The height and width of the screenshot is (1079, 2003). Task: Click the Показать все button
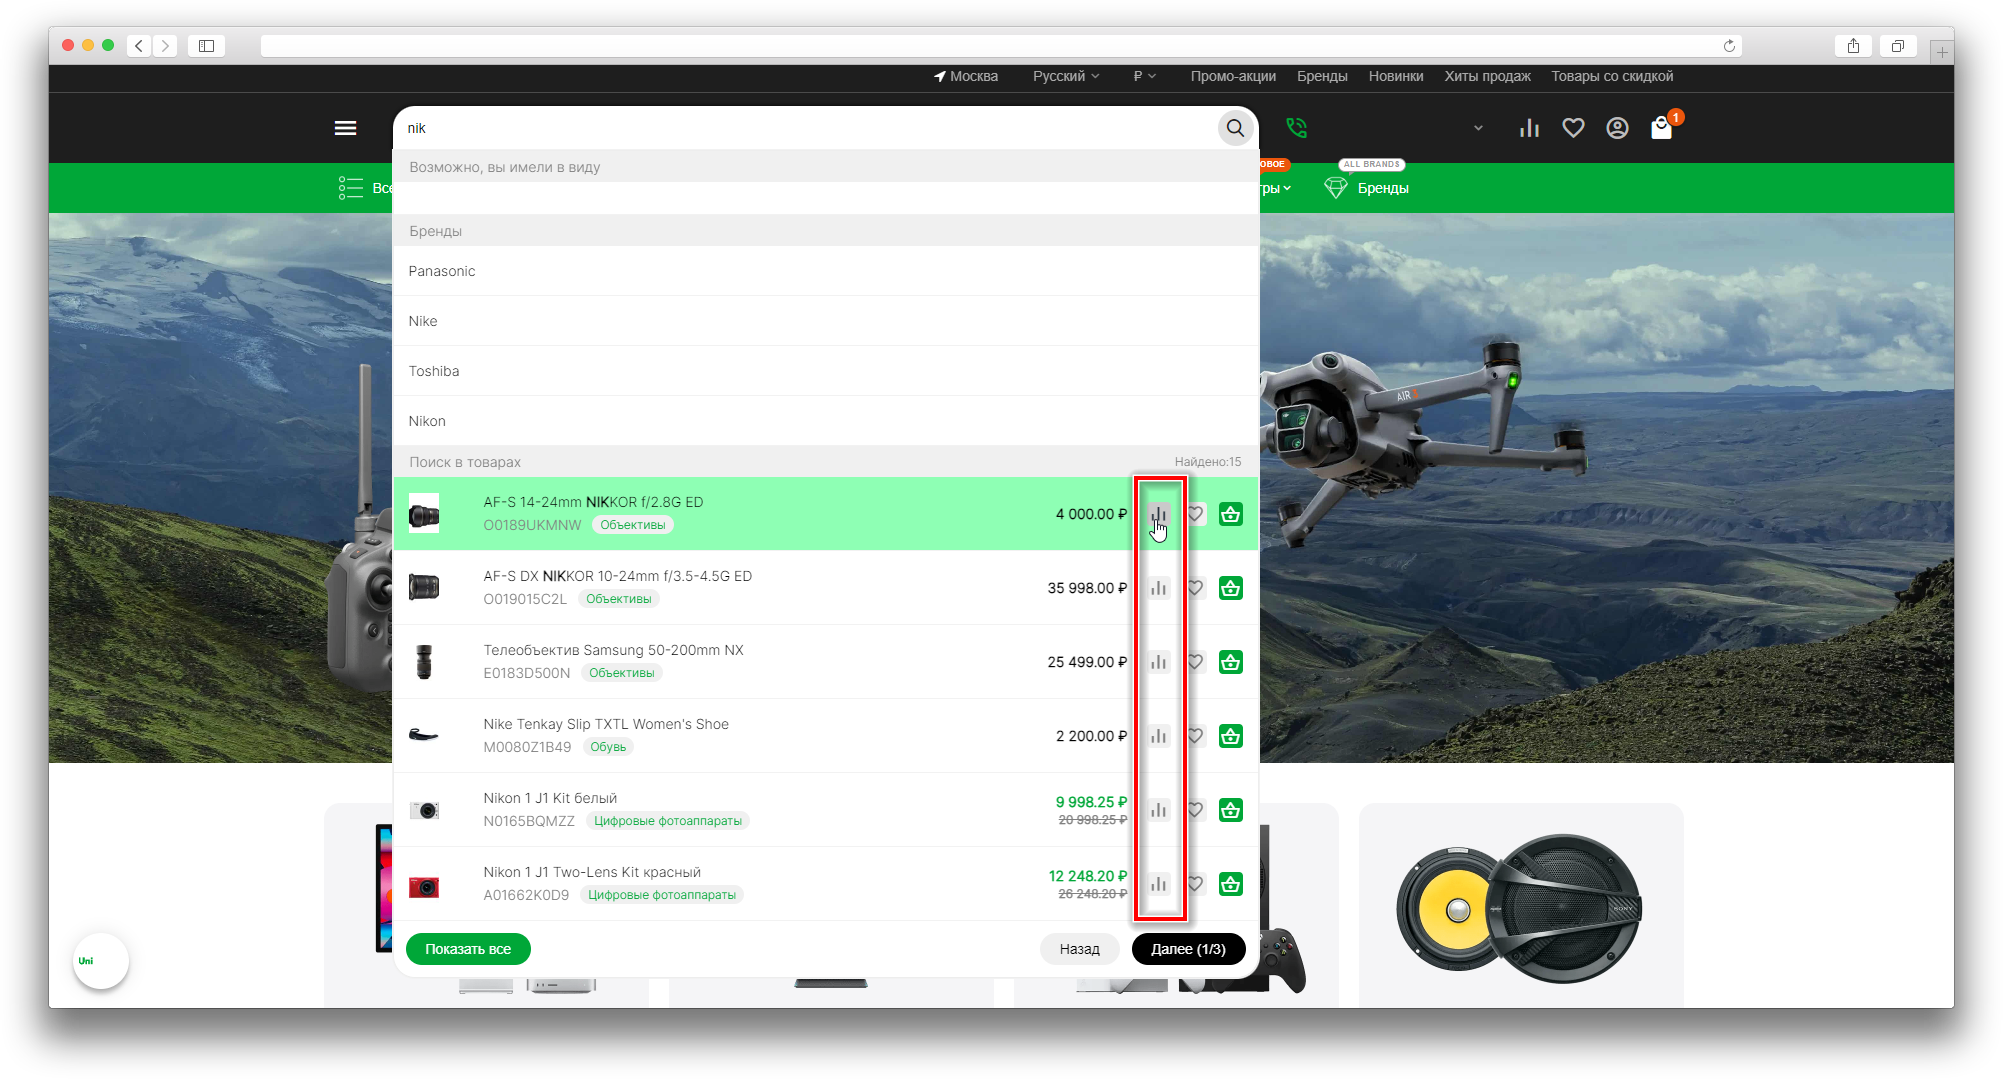(468, 949)
